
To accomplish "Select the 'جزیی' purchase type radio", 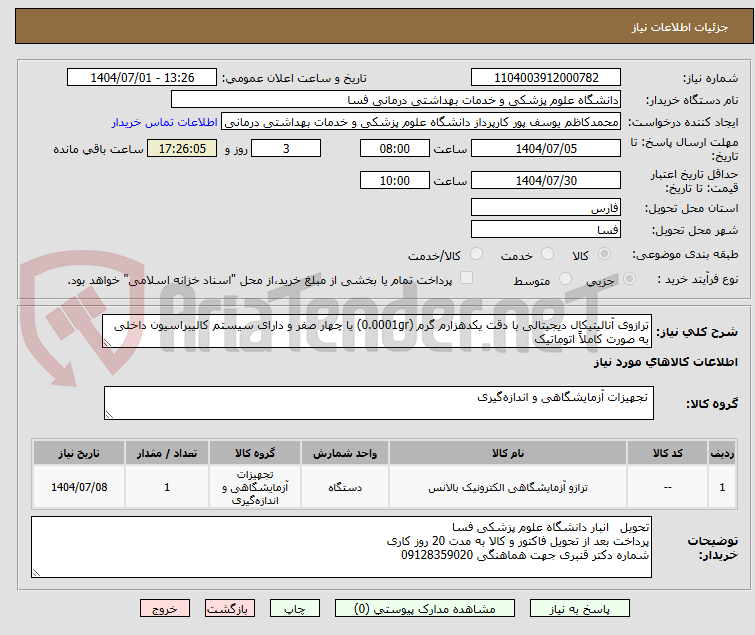I will 629,279.
